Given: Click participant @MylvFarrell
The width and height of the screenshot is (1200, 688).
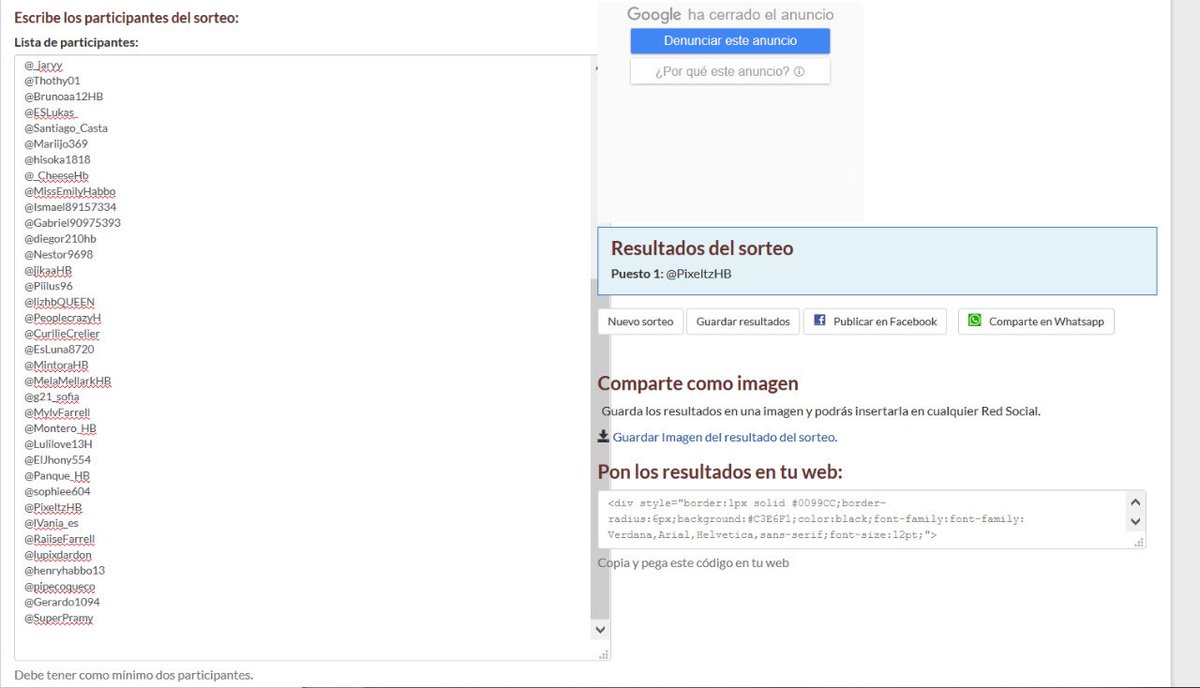Looking at the screenshot, I should click(58, 413).
